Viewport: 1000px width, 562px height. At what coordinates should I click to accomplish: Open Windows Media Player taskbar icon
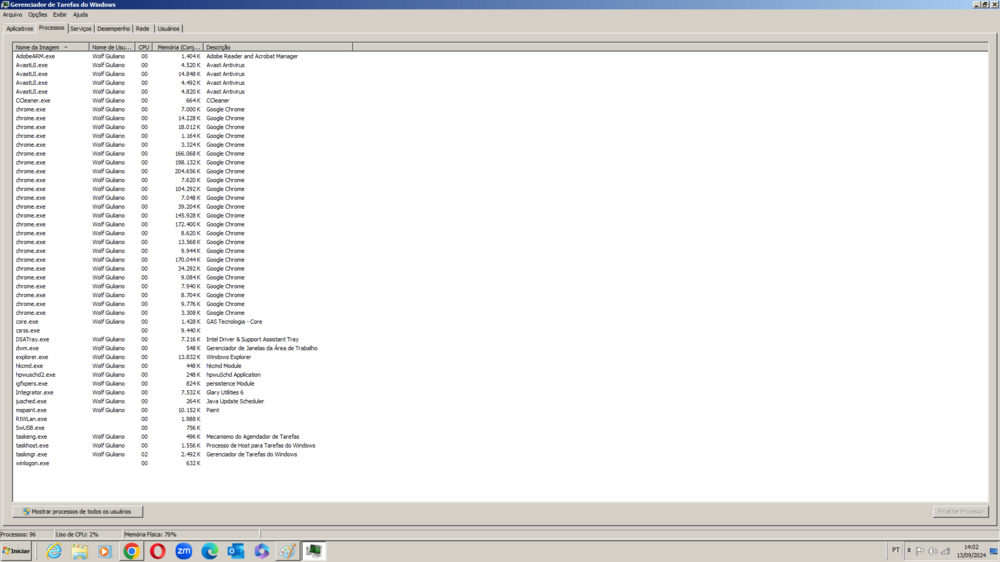pyautogui.click(x=105, y=551)
